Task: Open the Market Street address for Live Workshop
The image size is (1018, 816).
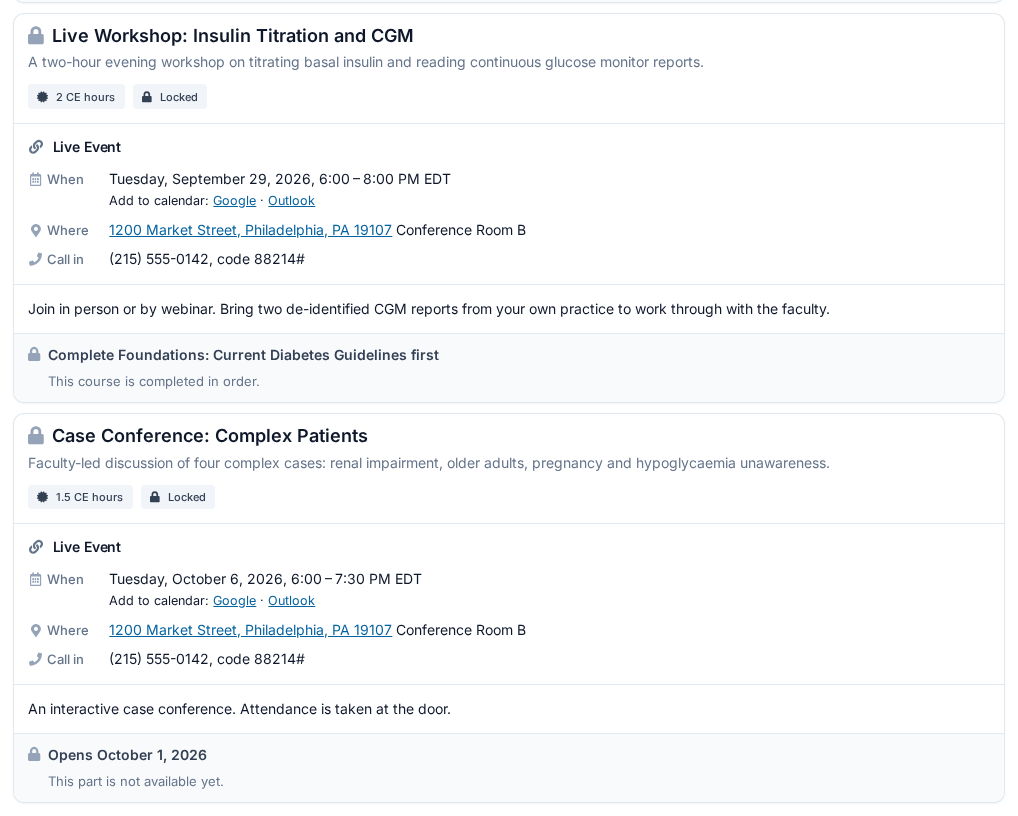Action: 251,230
